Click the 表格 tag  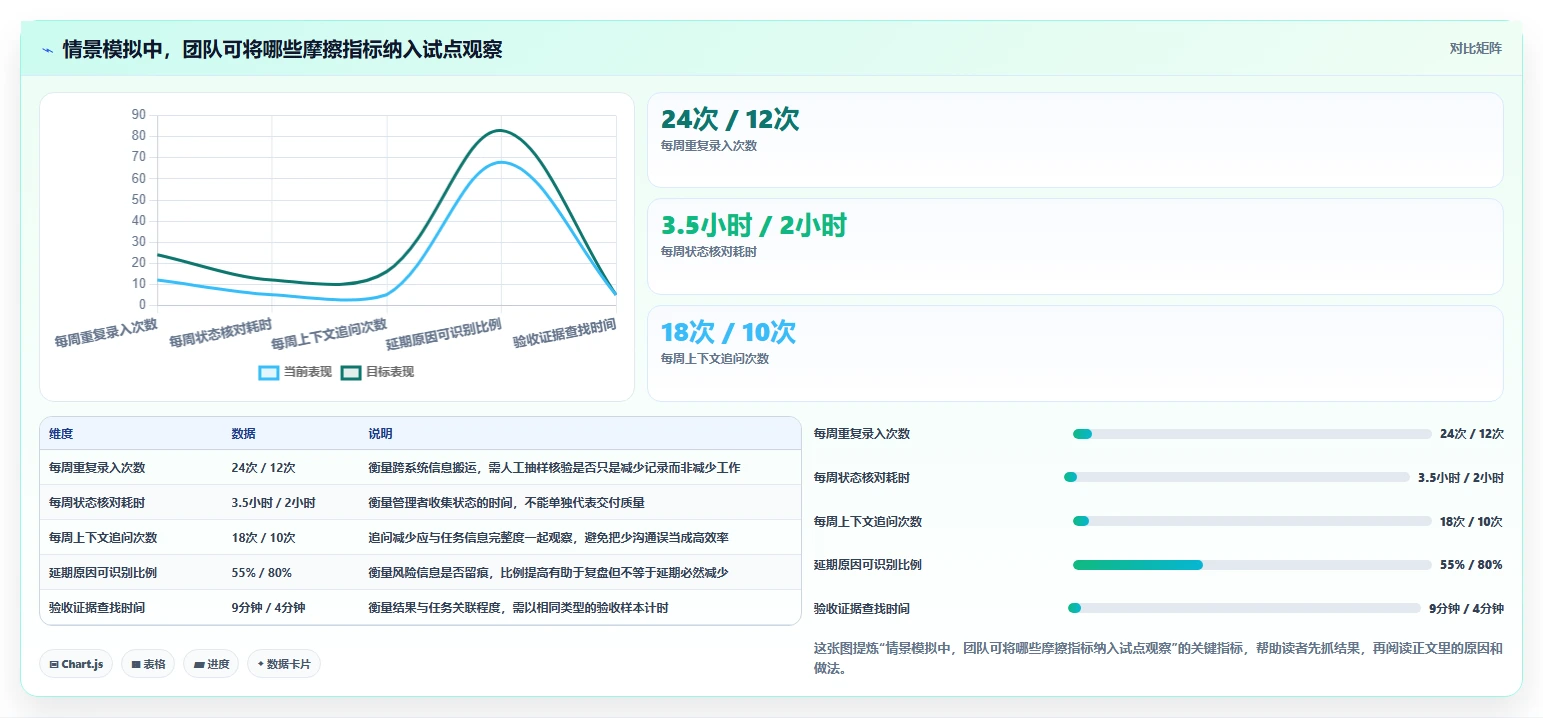(x=148, y=664)
